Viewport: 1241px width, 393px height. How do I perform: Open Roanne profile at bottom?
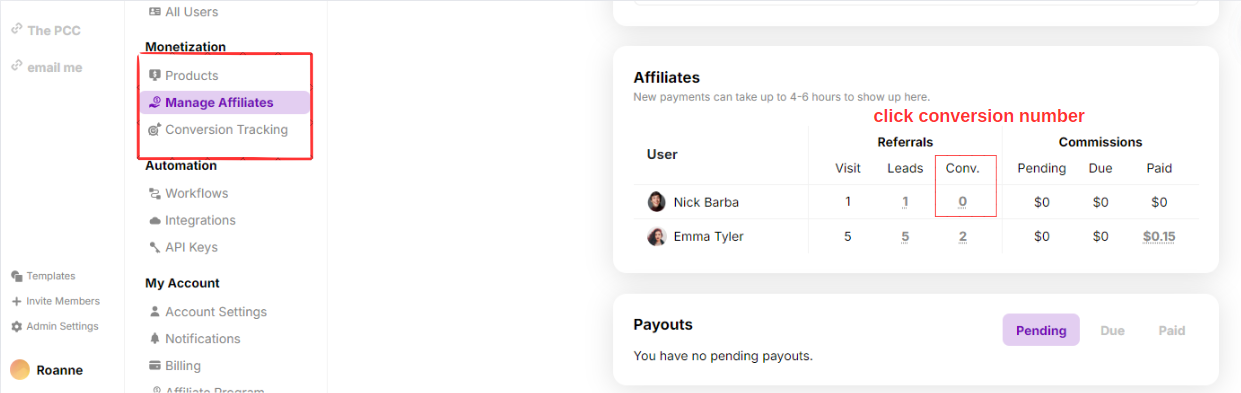tap(47, 370)
